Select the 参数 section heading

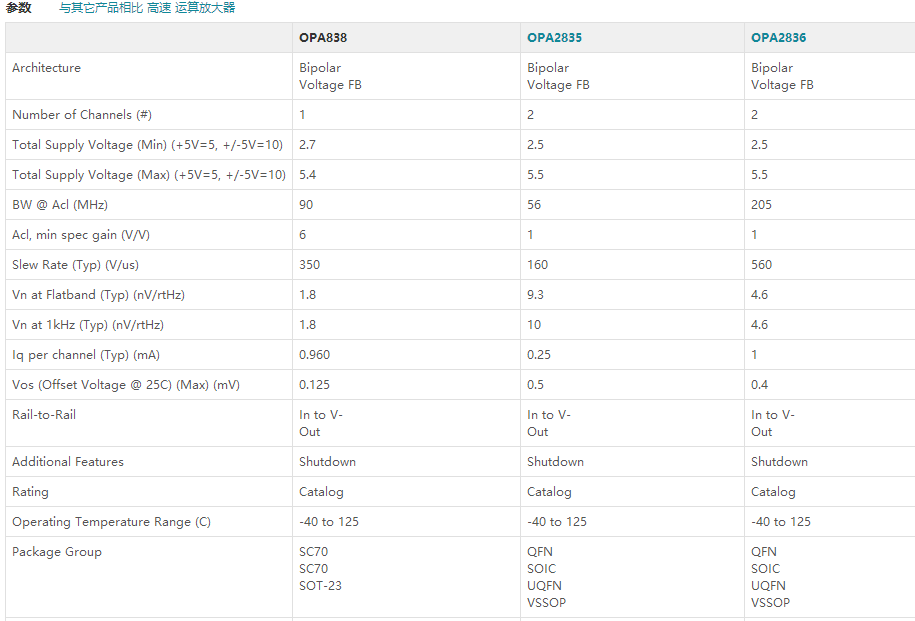pos(19,8)
